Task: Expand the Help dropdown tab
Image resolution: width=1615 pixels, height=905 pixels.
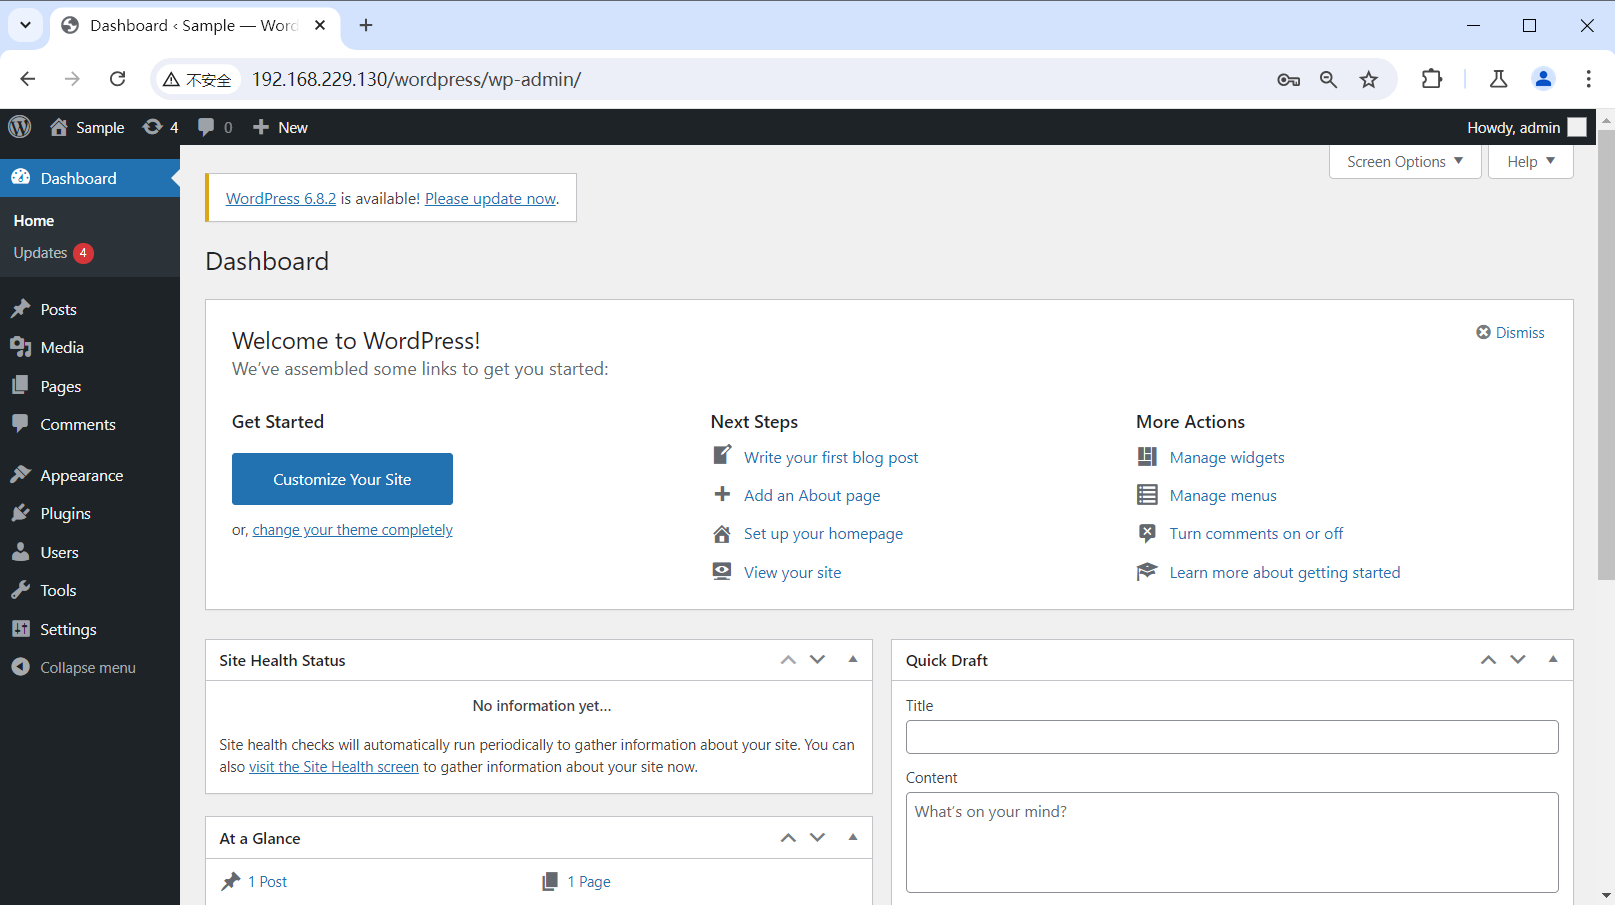Action: coord(1531,161)
